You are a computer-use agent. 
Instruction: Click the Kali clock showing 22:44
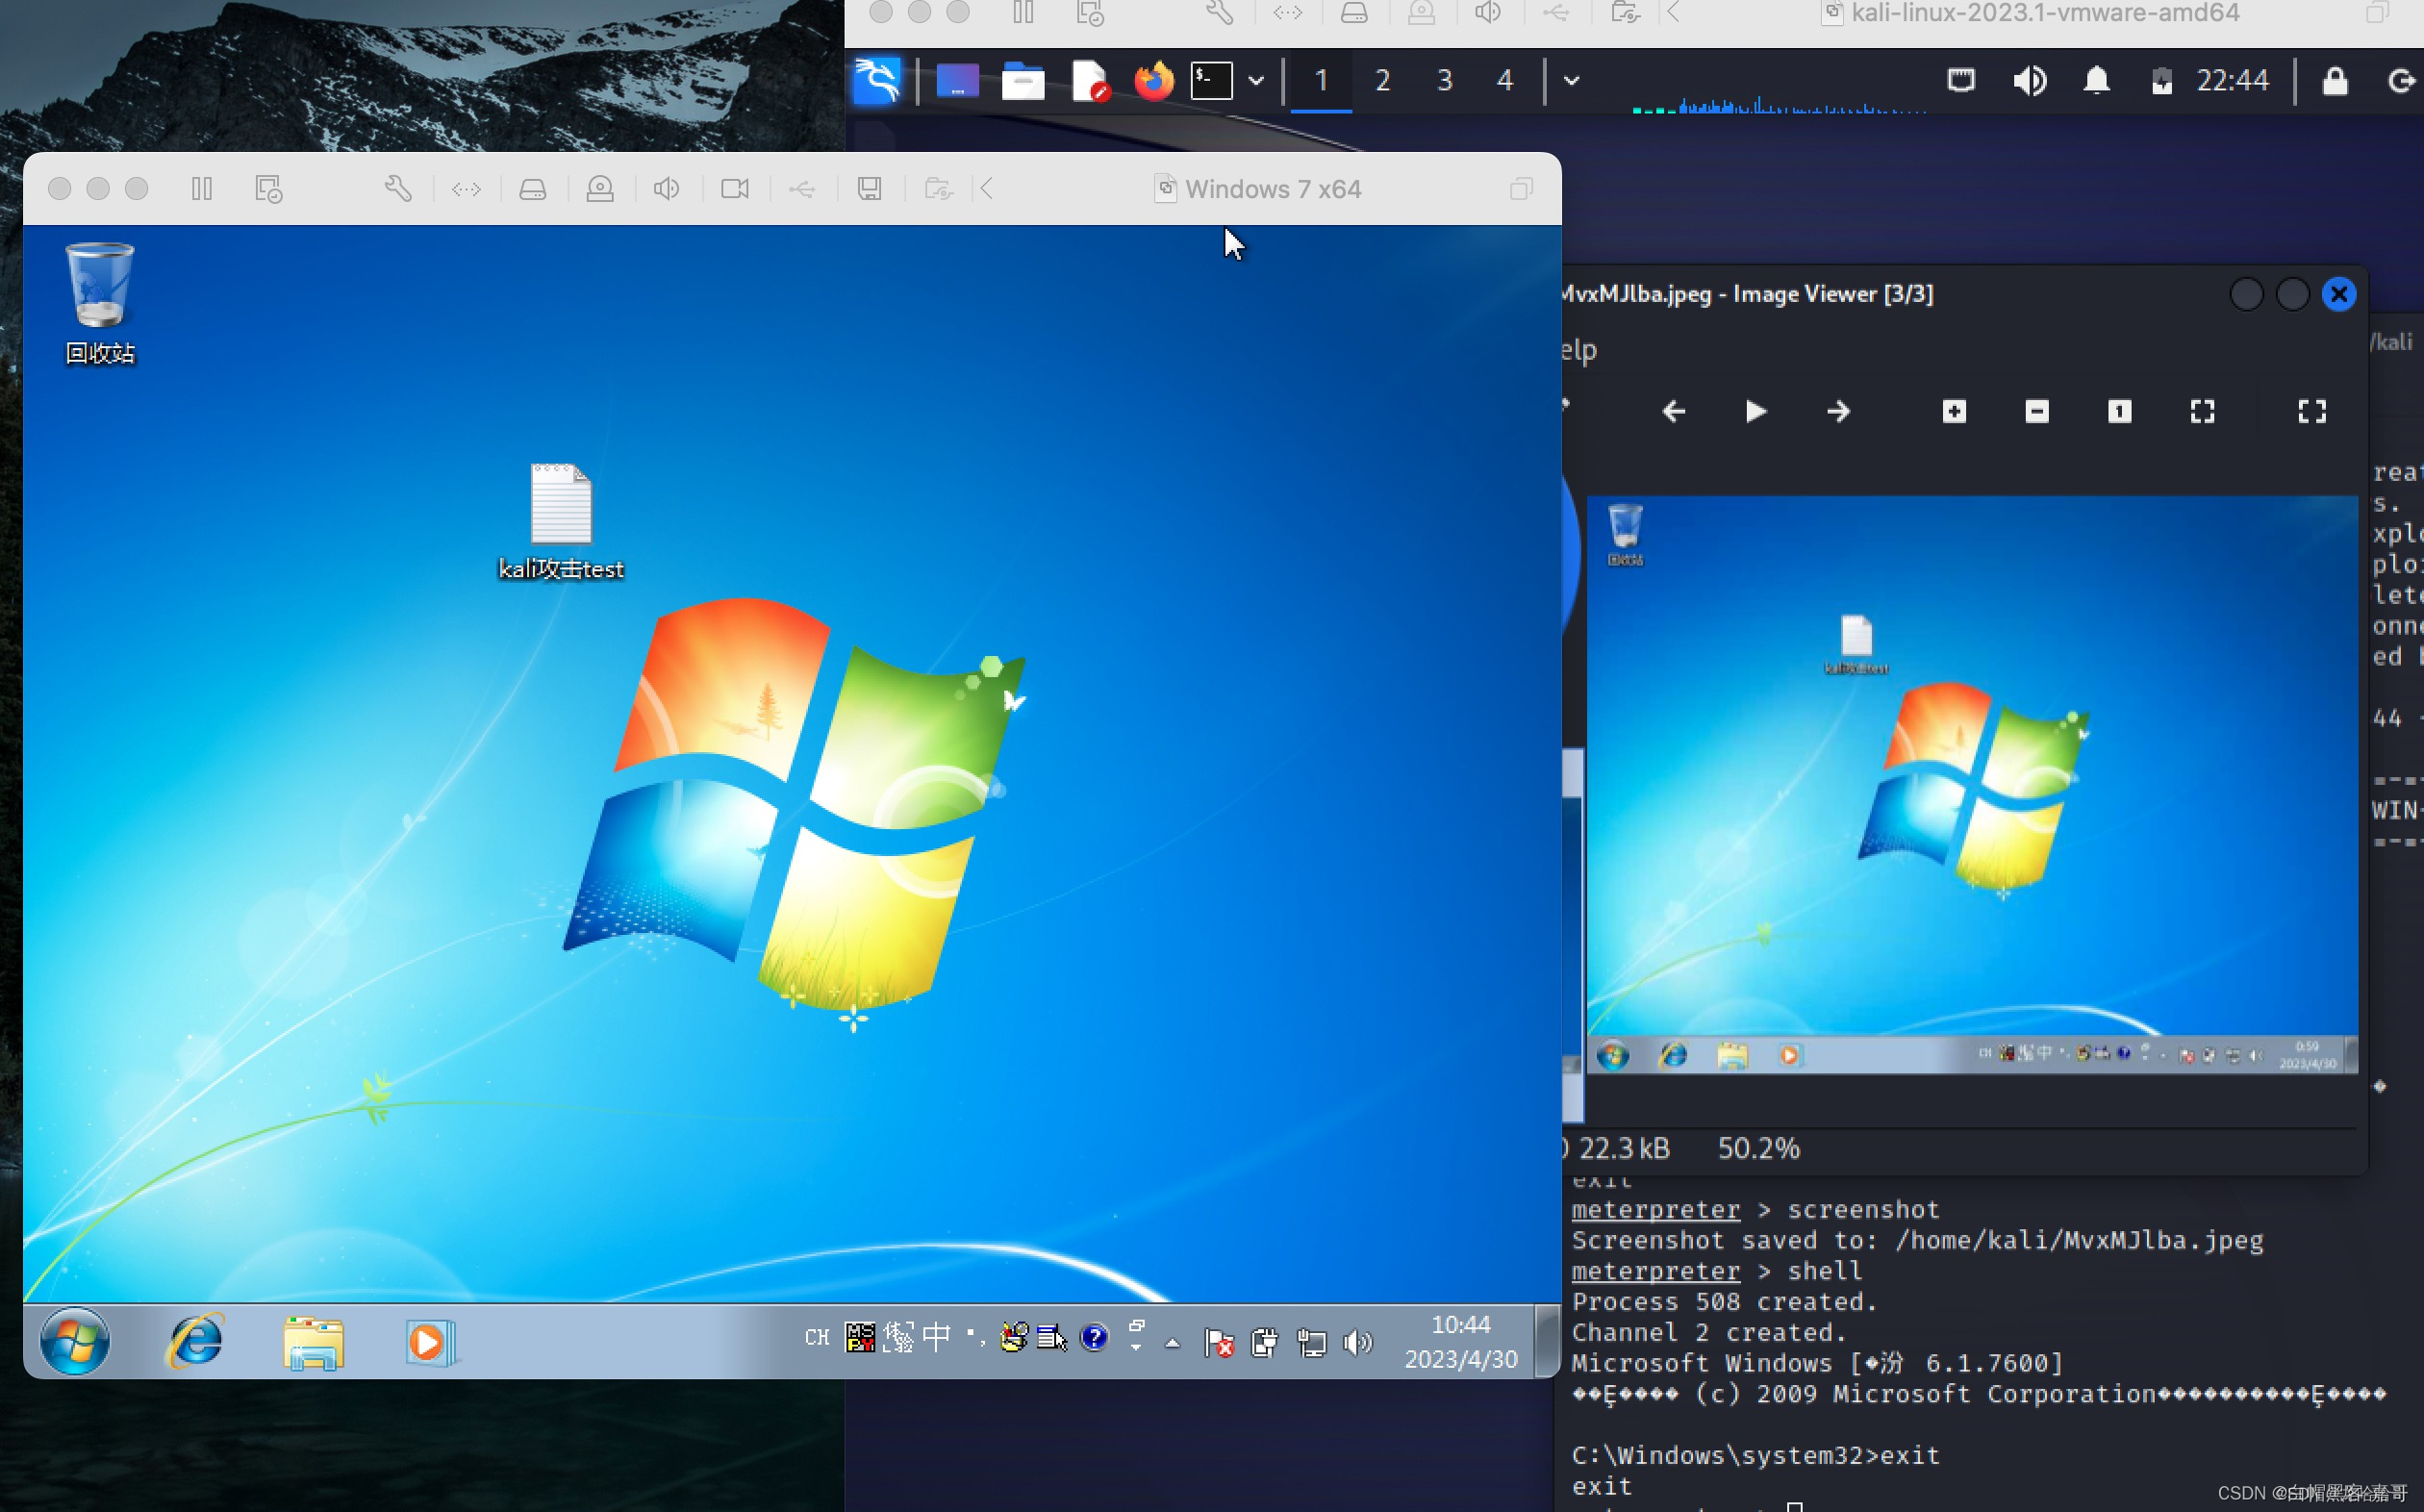pos(2232,80)
